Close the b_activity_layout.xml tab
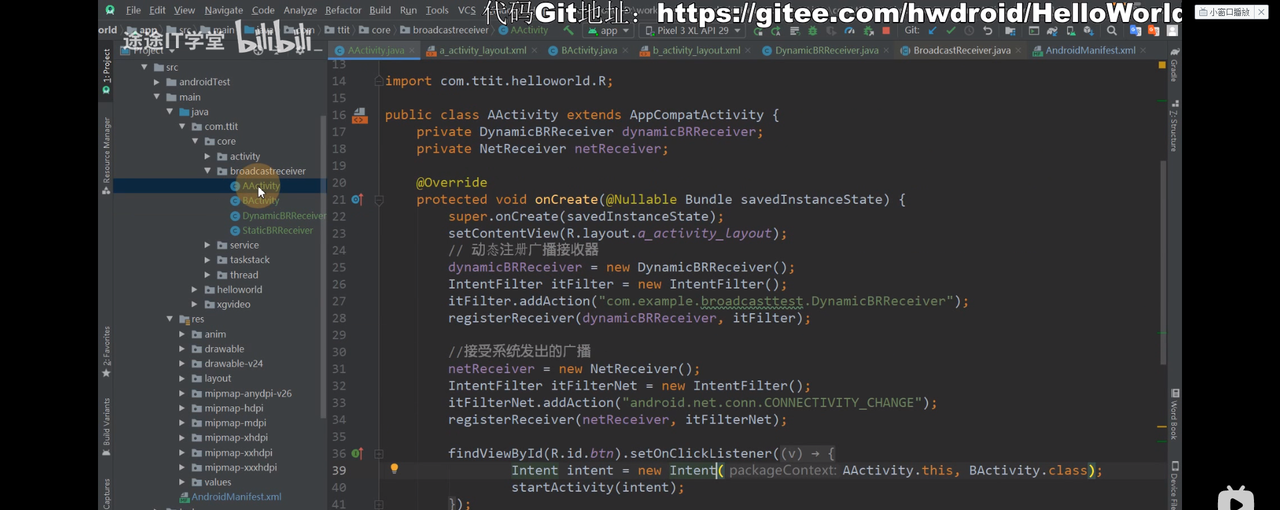 [748, 50]
